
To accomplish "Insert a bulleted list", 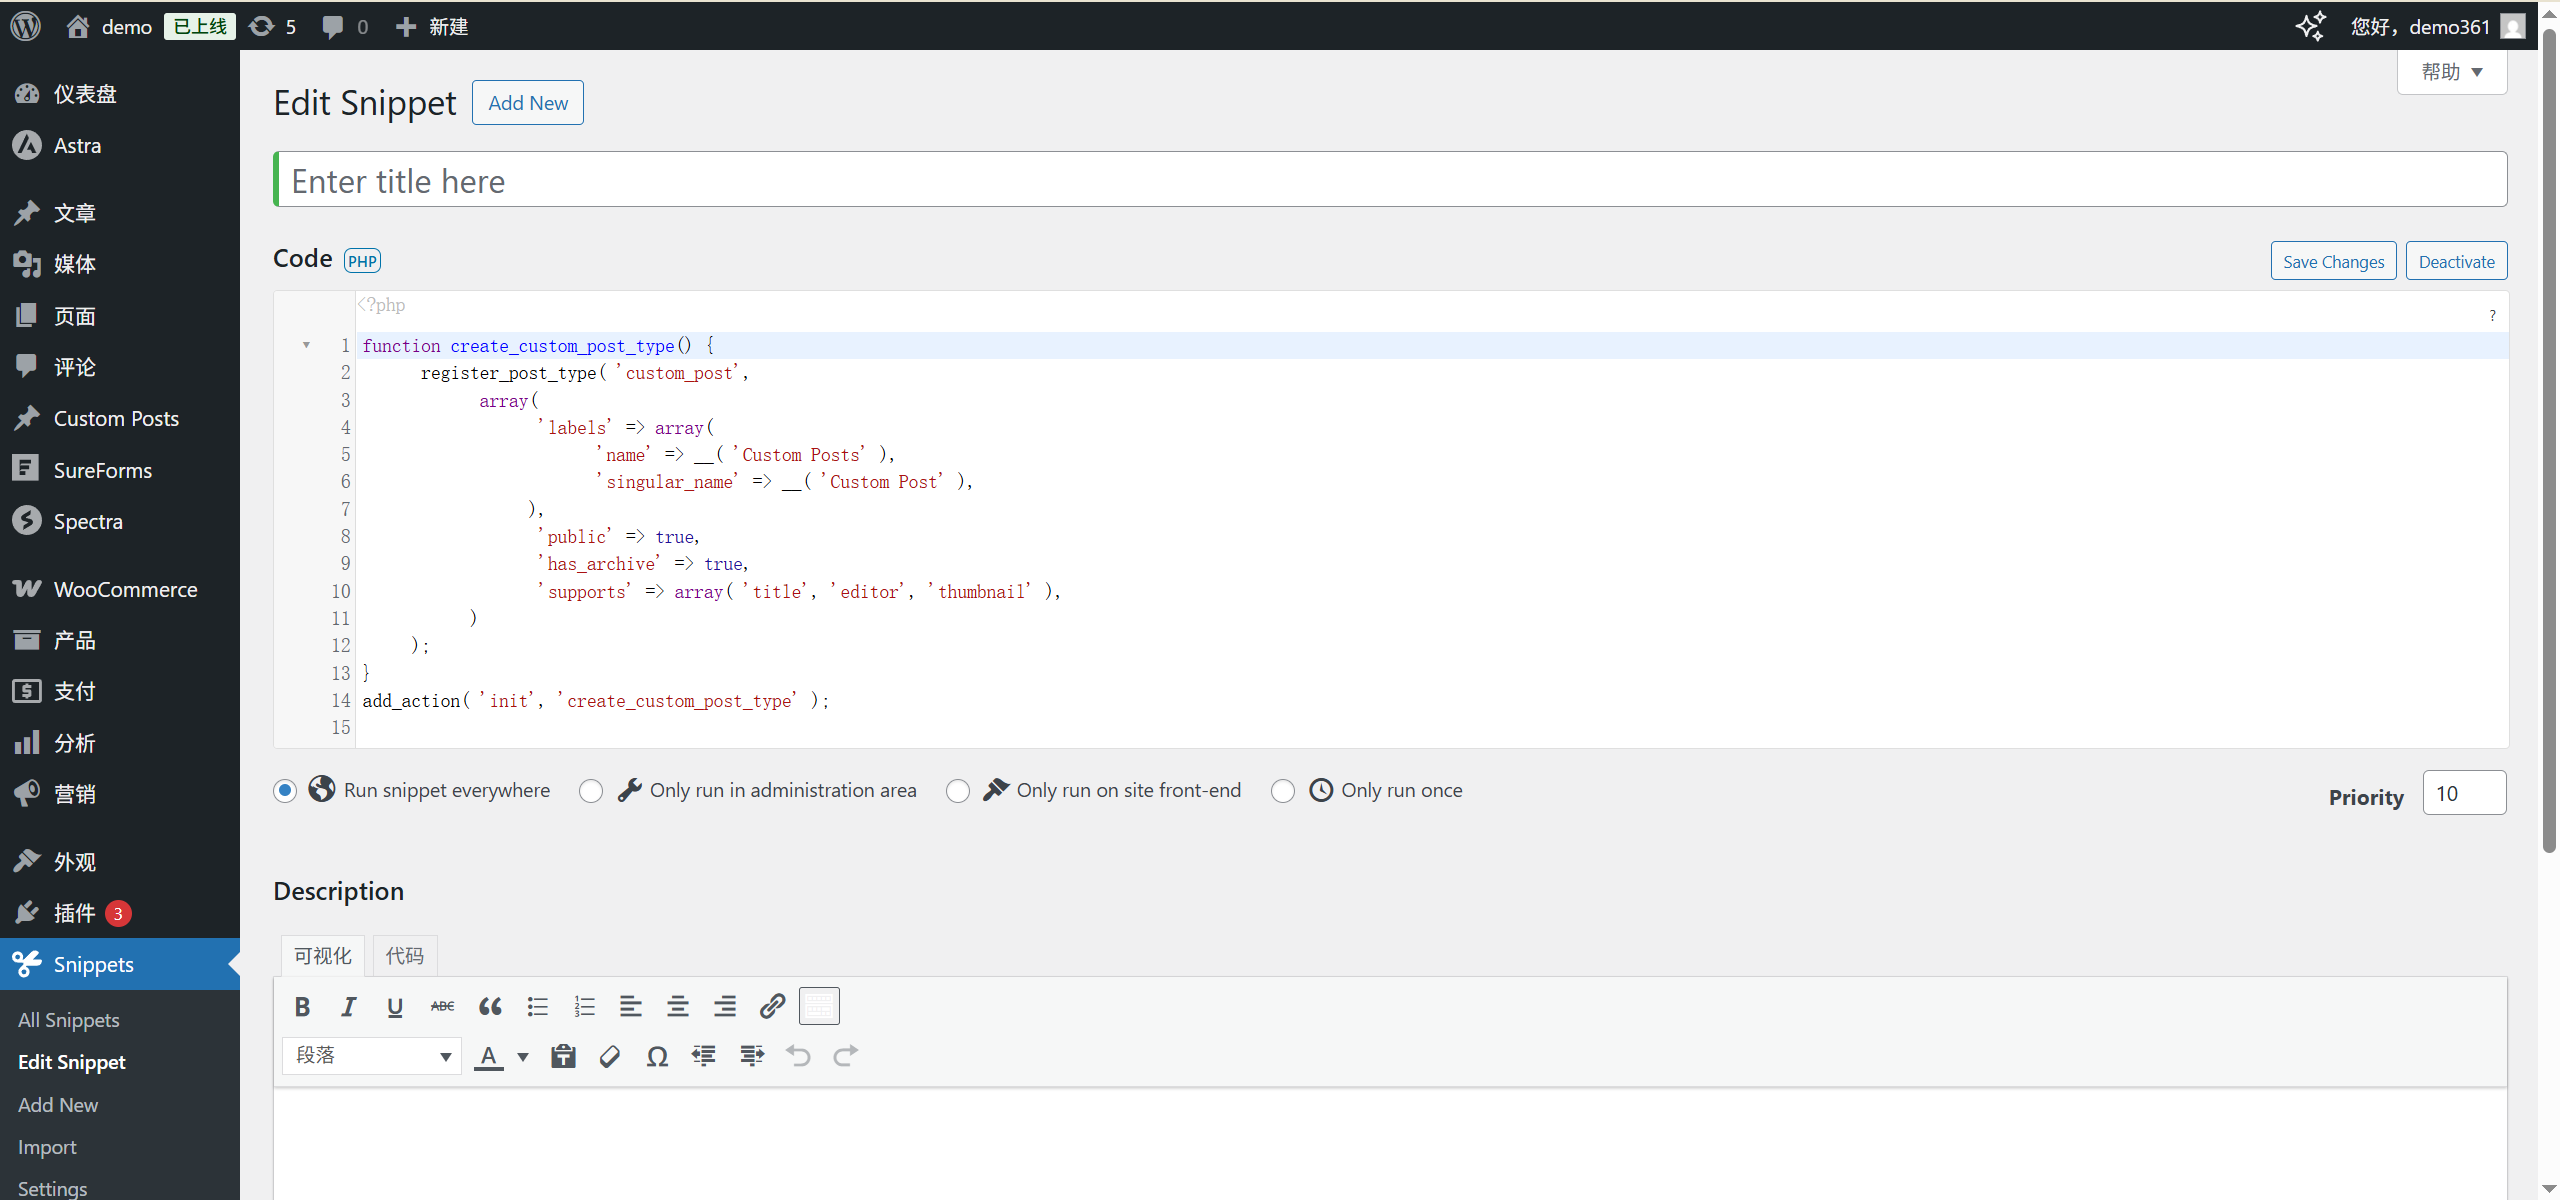I will coord(538,1006).
